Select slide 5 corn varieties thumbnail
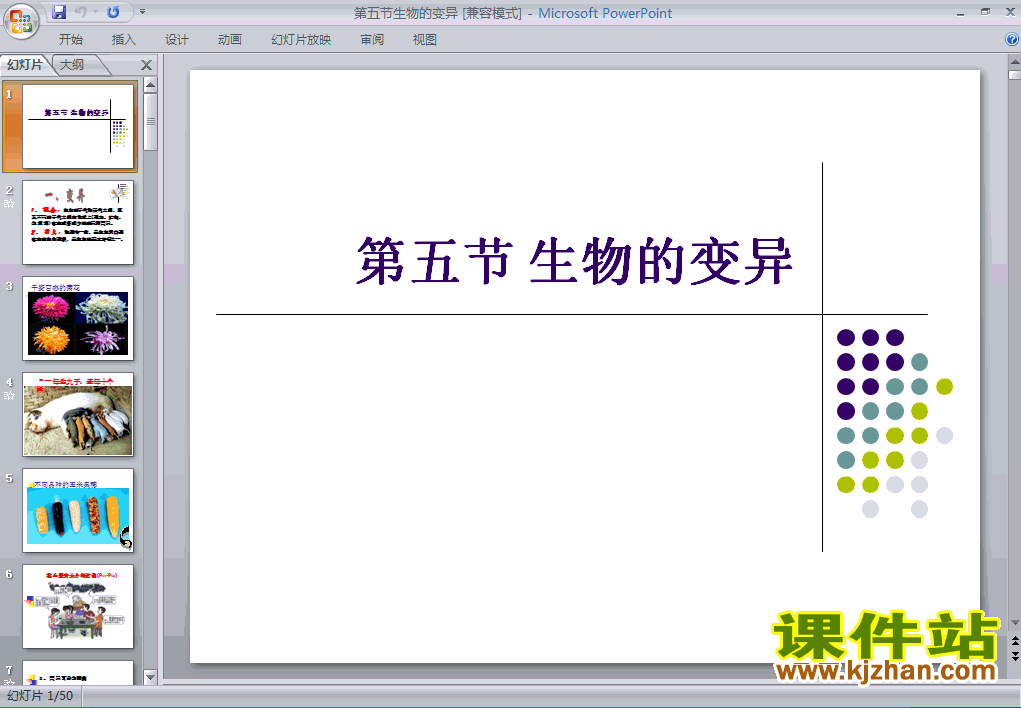The image size is (1021, 708). [x=78, y=511]
